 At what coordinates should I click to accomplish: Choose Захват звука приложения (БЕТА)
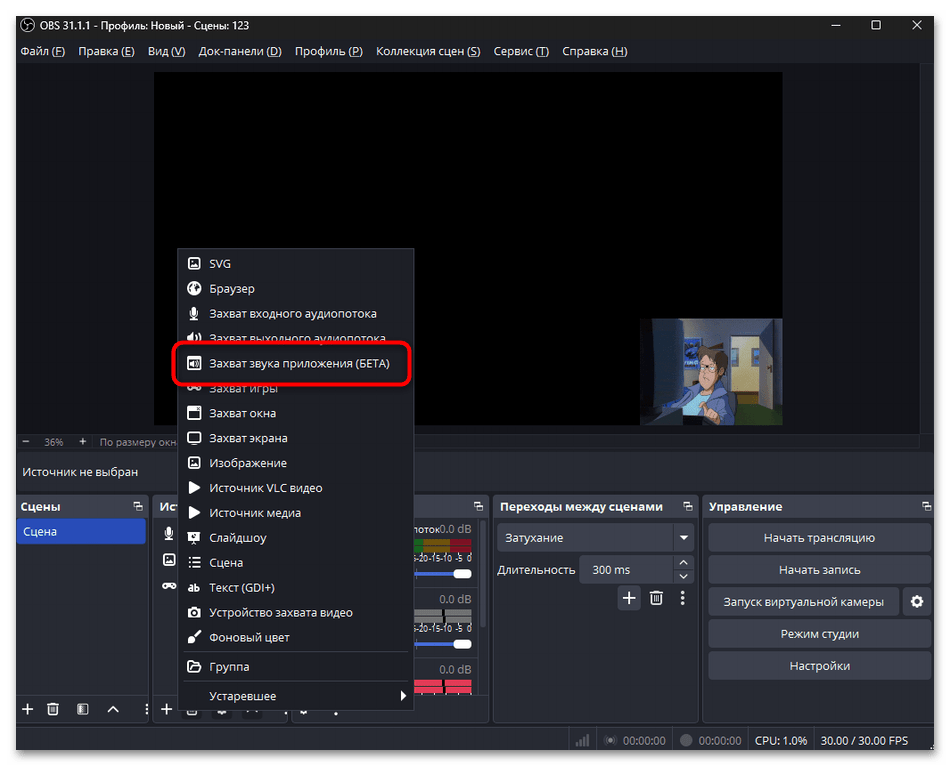296,364
